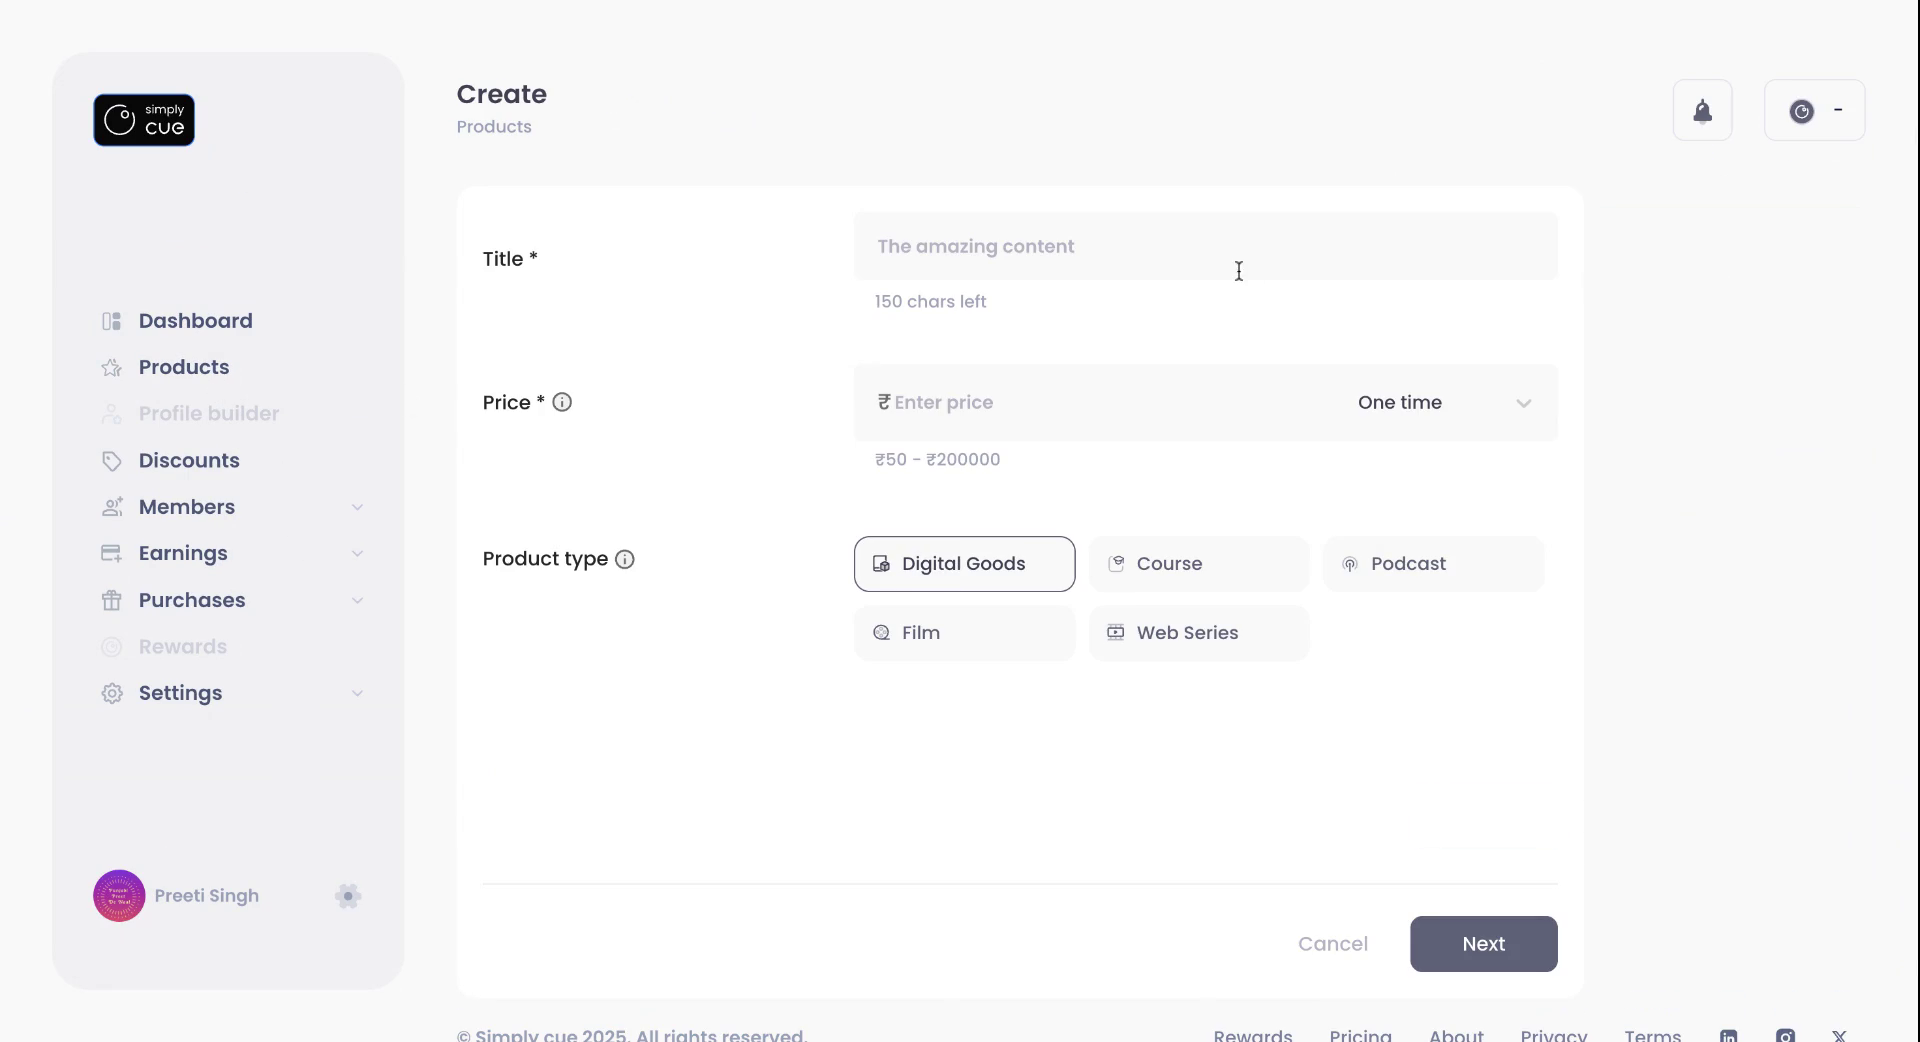Open the One time billing dropdown

[x=1443, y=403]
